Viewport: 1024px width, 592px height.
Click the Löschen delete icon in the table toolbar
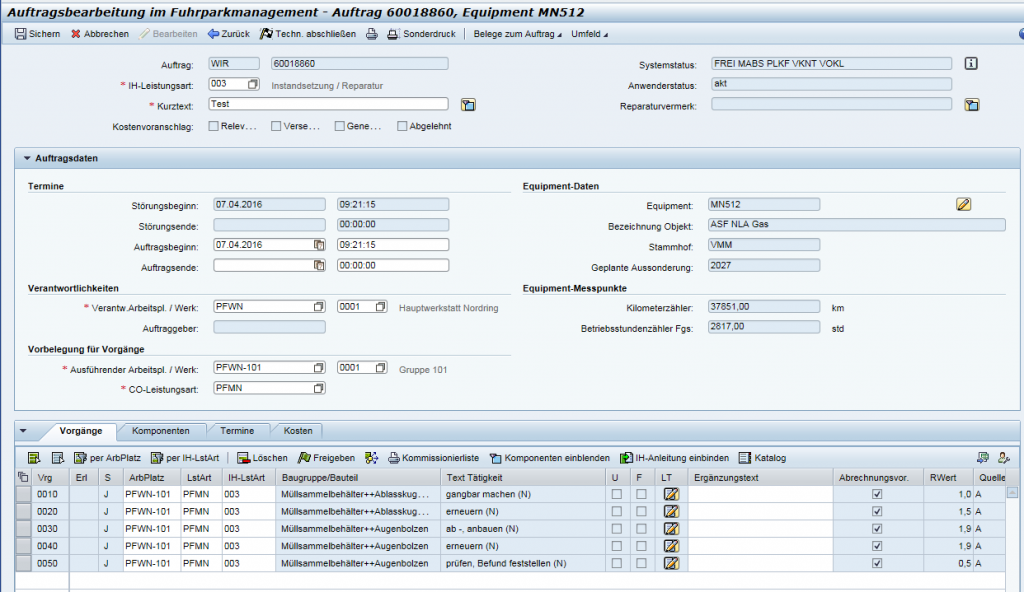243,458
